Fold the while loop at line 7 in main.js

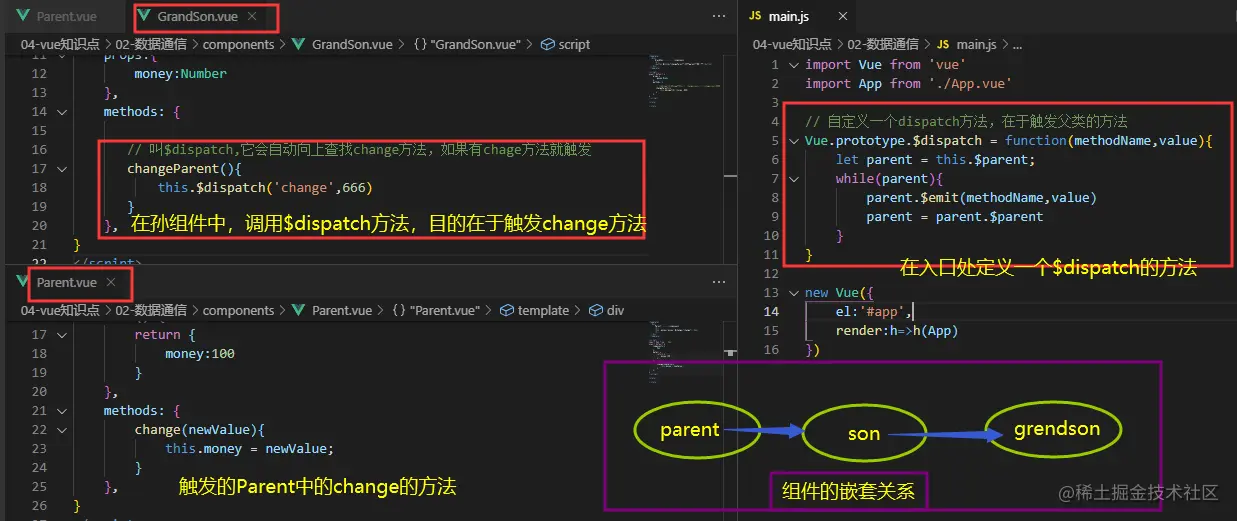click(794, 179)
